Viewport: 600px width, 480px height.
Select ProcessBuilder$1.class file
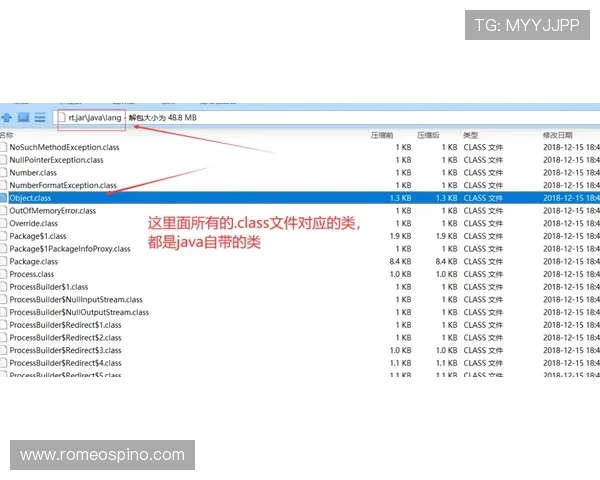pyautogui.click(x=49, y=287)
